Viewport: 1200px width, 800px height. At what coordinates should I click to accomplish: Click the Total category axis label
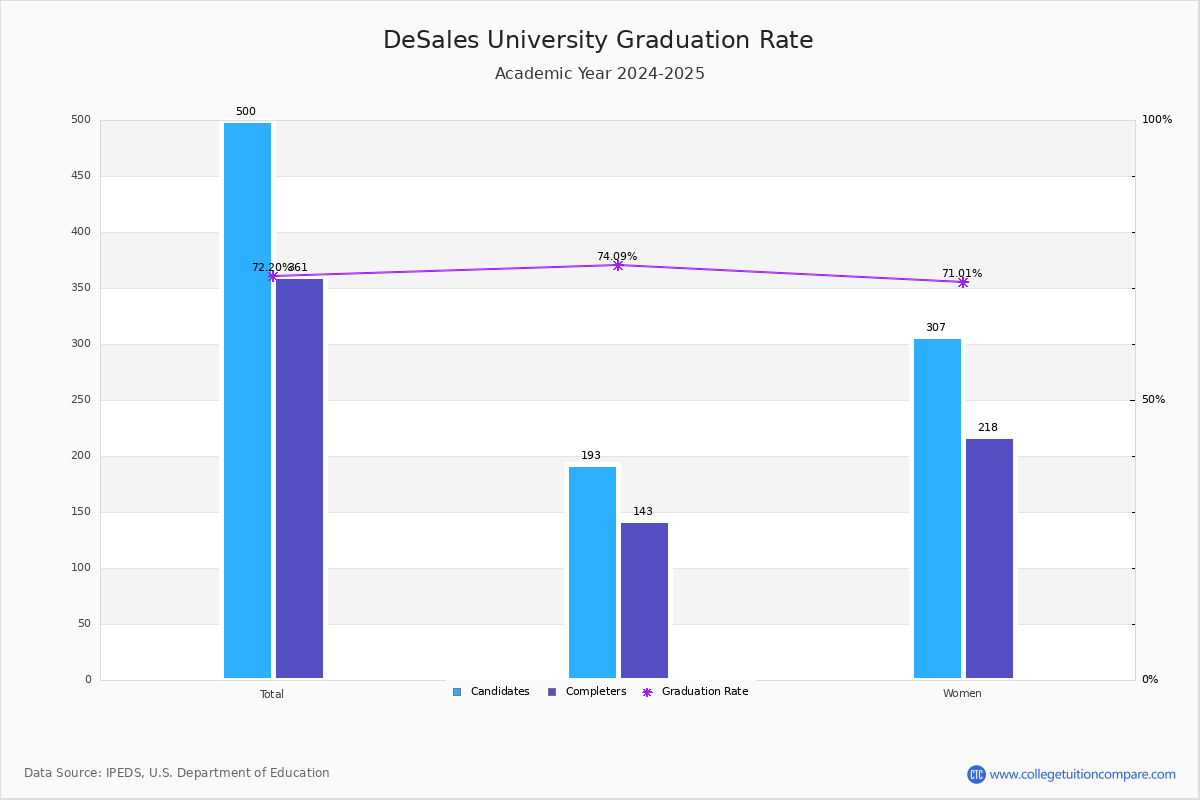click(x=272, y=694)
